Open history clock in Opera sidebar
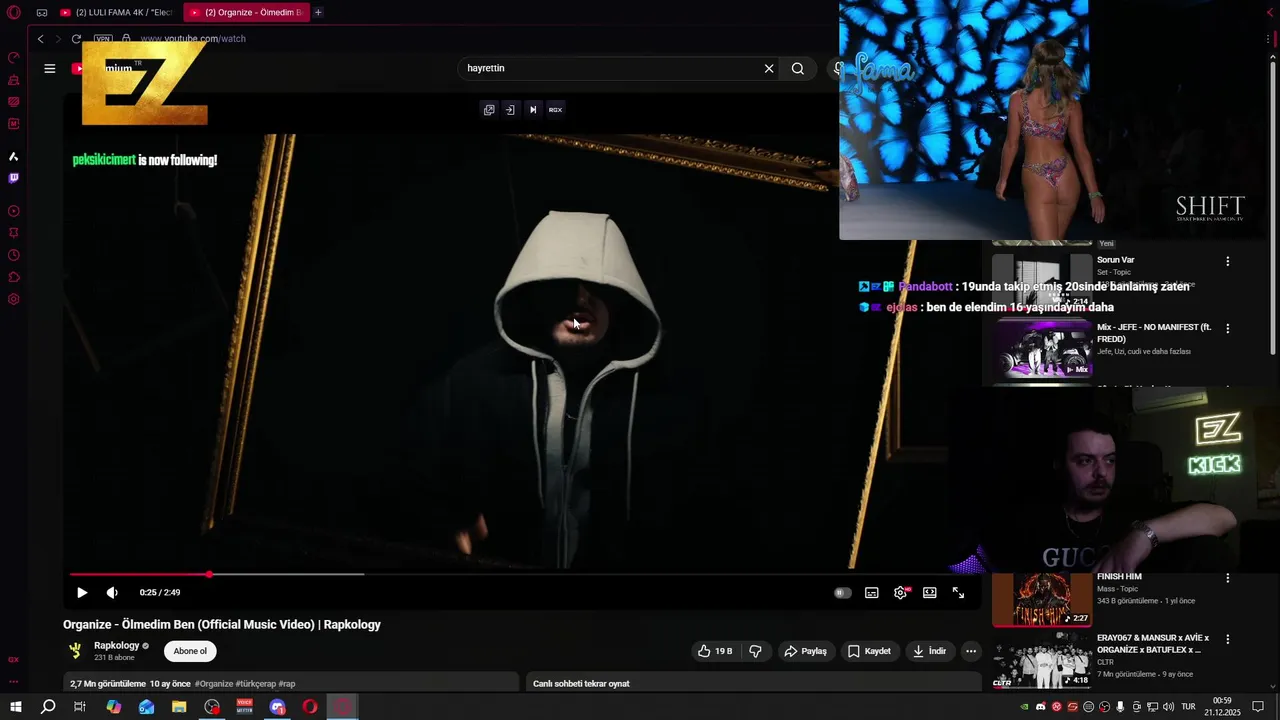This screenshot has width=1280, height=720. point(14,255)
